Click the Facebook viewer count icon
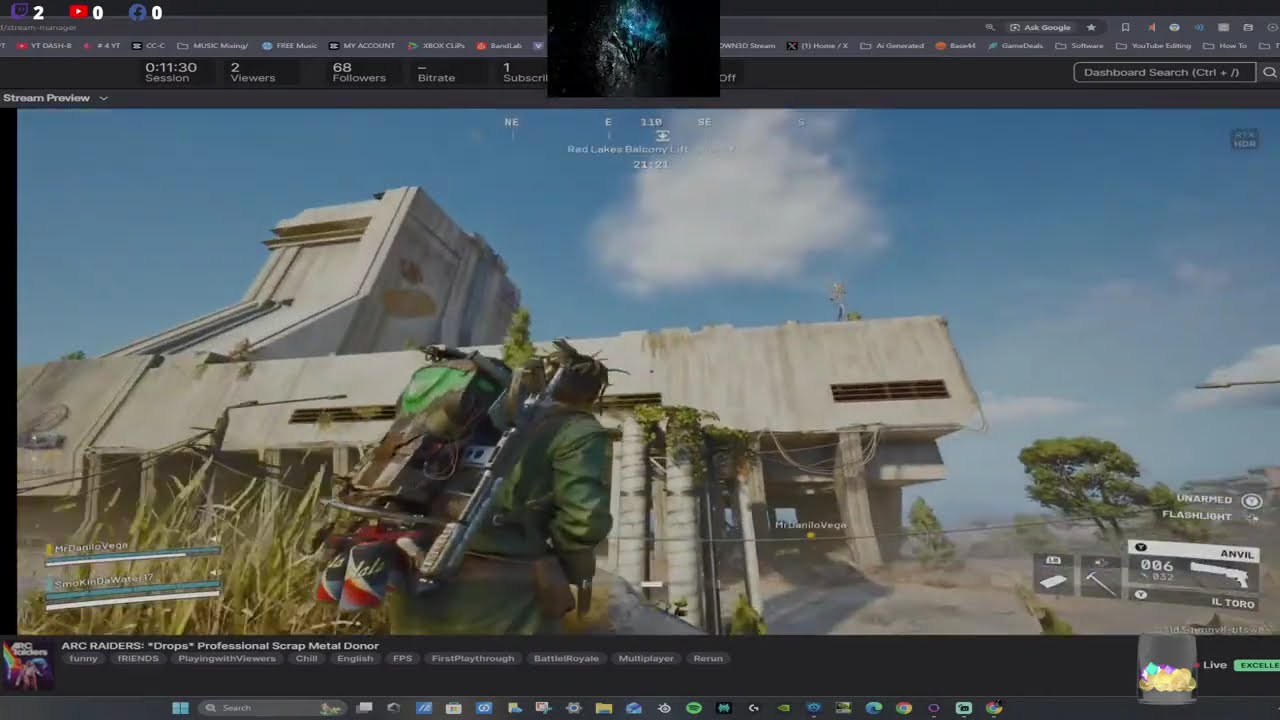The height and width of the screenshot is (720, 1280). pyautogui.click(x=138, y=13)
